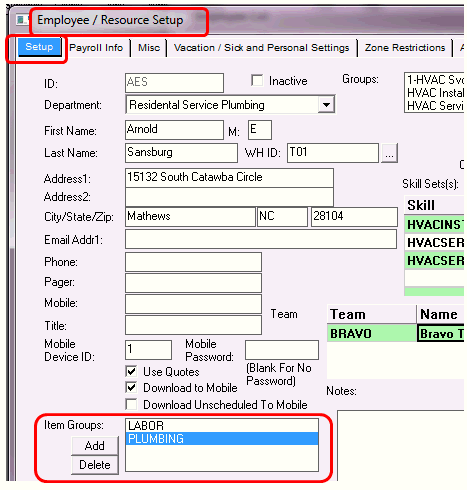Open Vacation / Sick and Personal Settings tab
467x490 pixels.
tap(261, 48)
